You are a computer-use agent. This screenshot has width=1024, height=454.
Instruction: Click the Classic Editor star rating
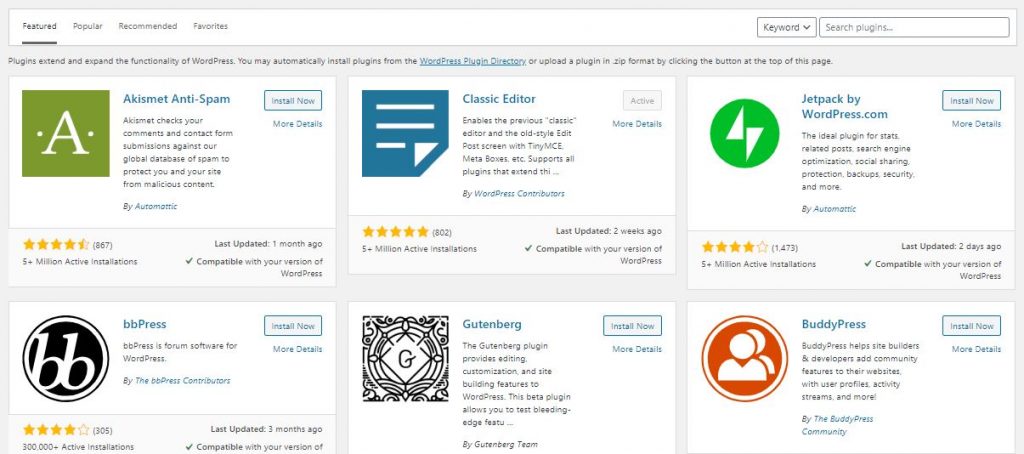pos(395,232)
